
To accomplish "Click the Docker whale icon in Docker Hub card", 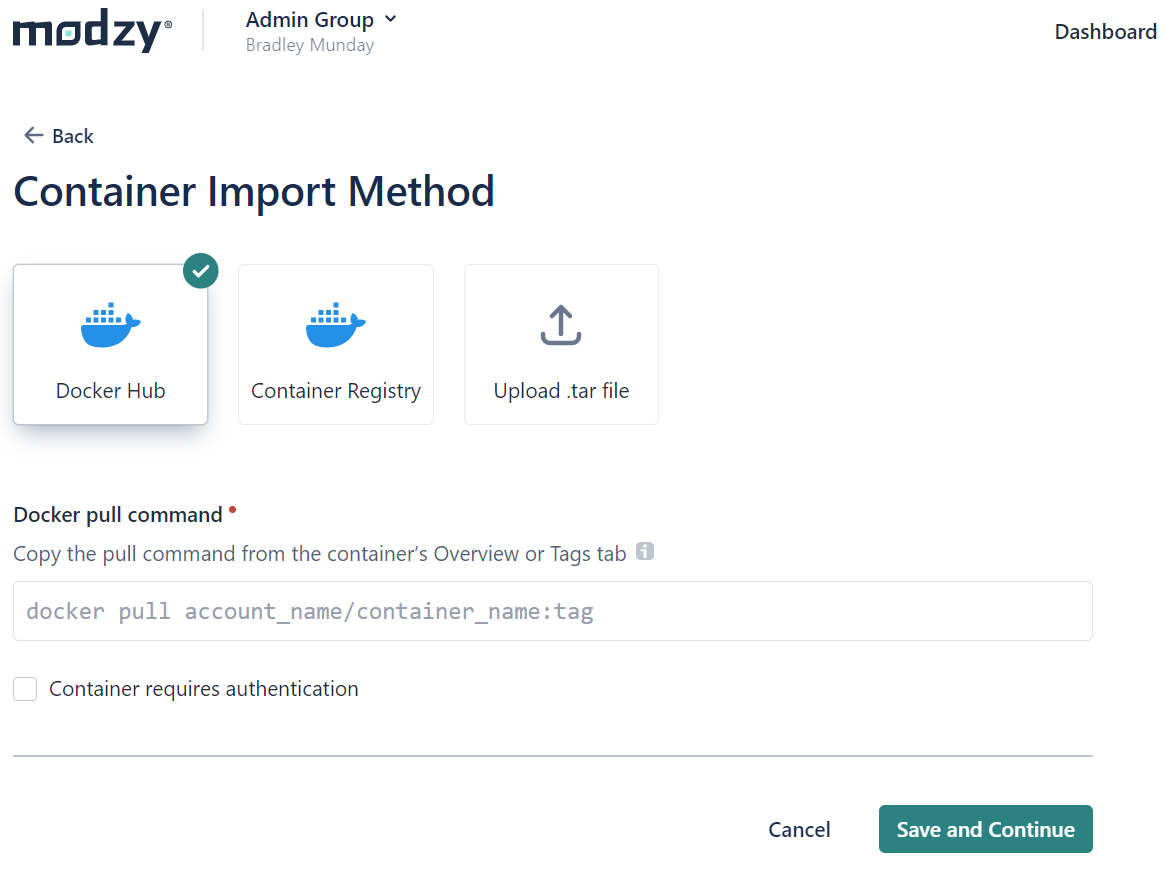I will point(111,325).
